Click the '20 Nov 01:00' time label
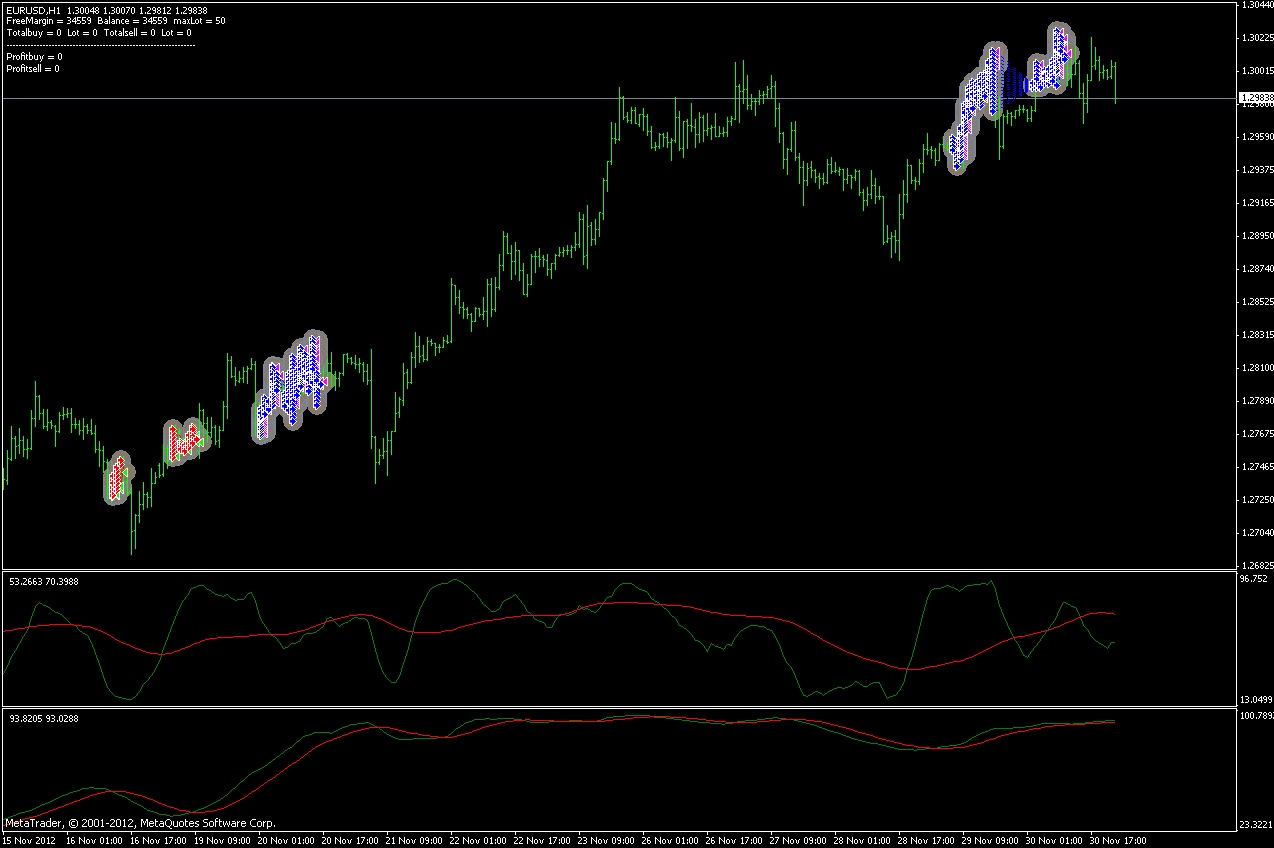Screen dimensions: 1274x848 [286, 841]
